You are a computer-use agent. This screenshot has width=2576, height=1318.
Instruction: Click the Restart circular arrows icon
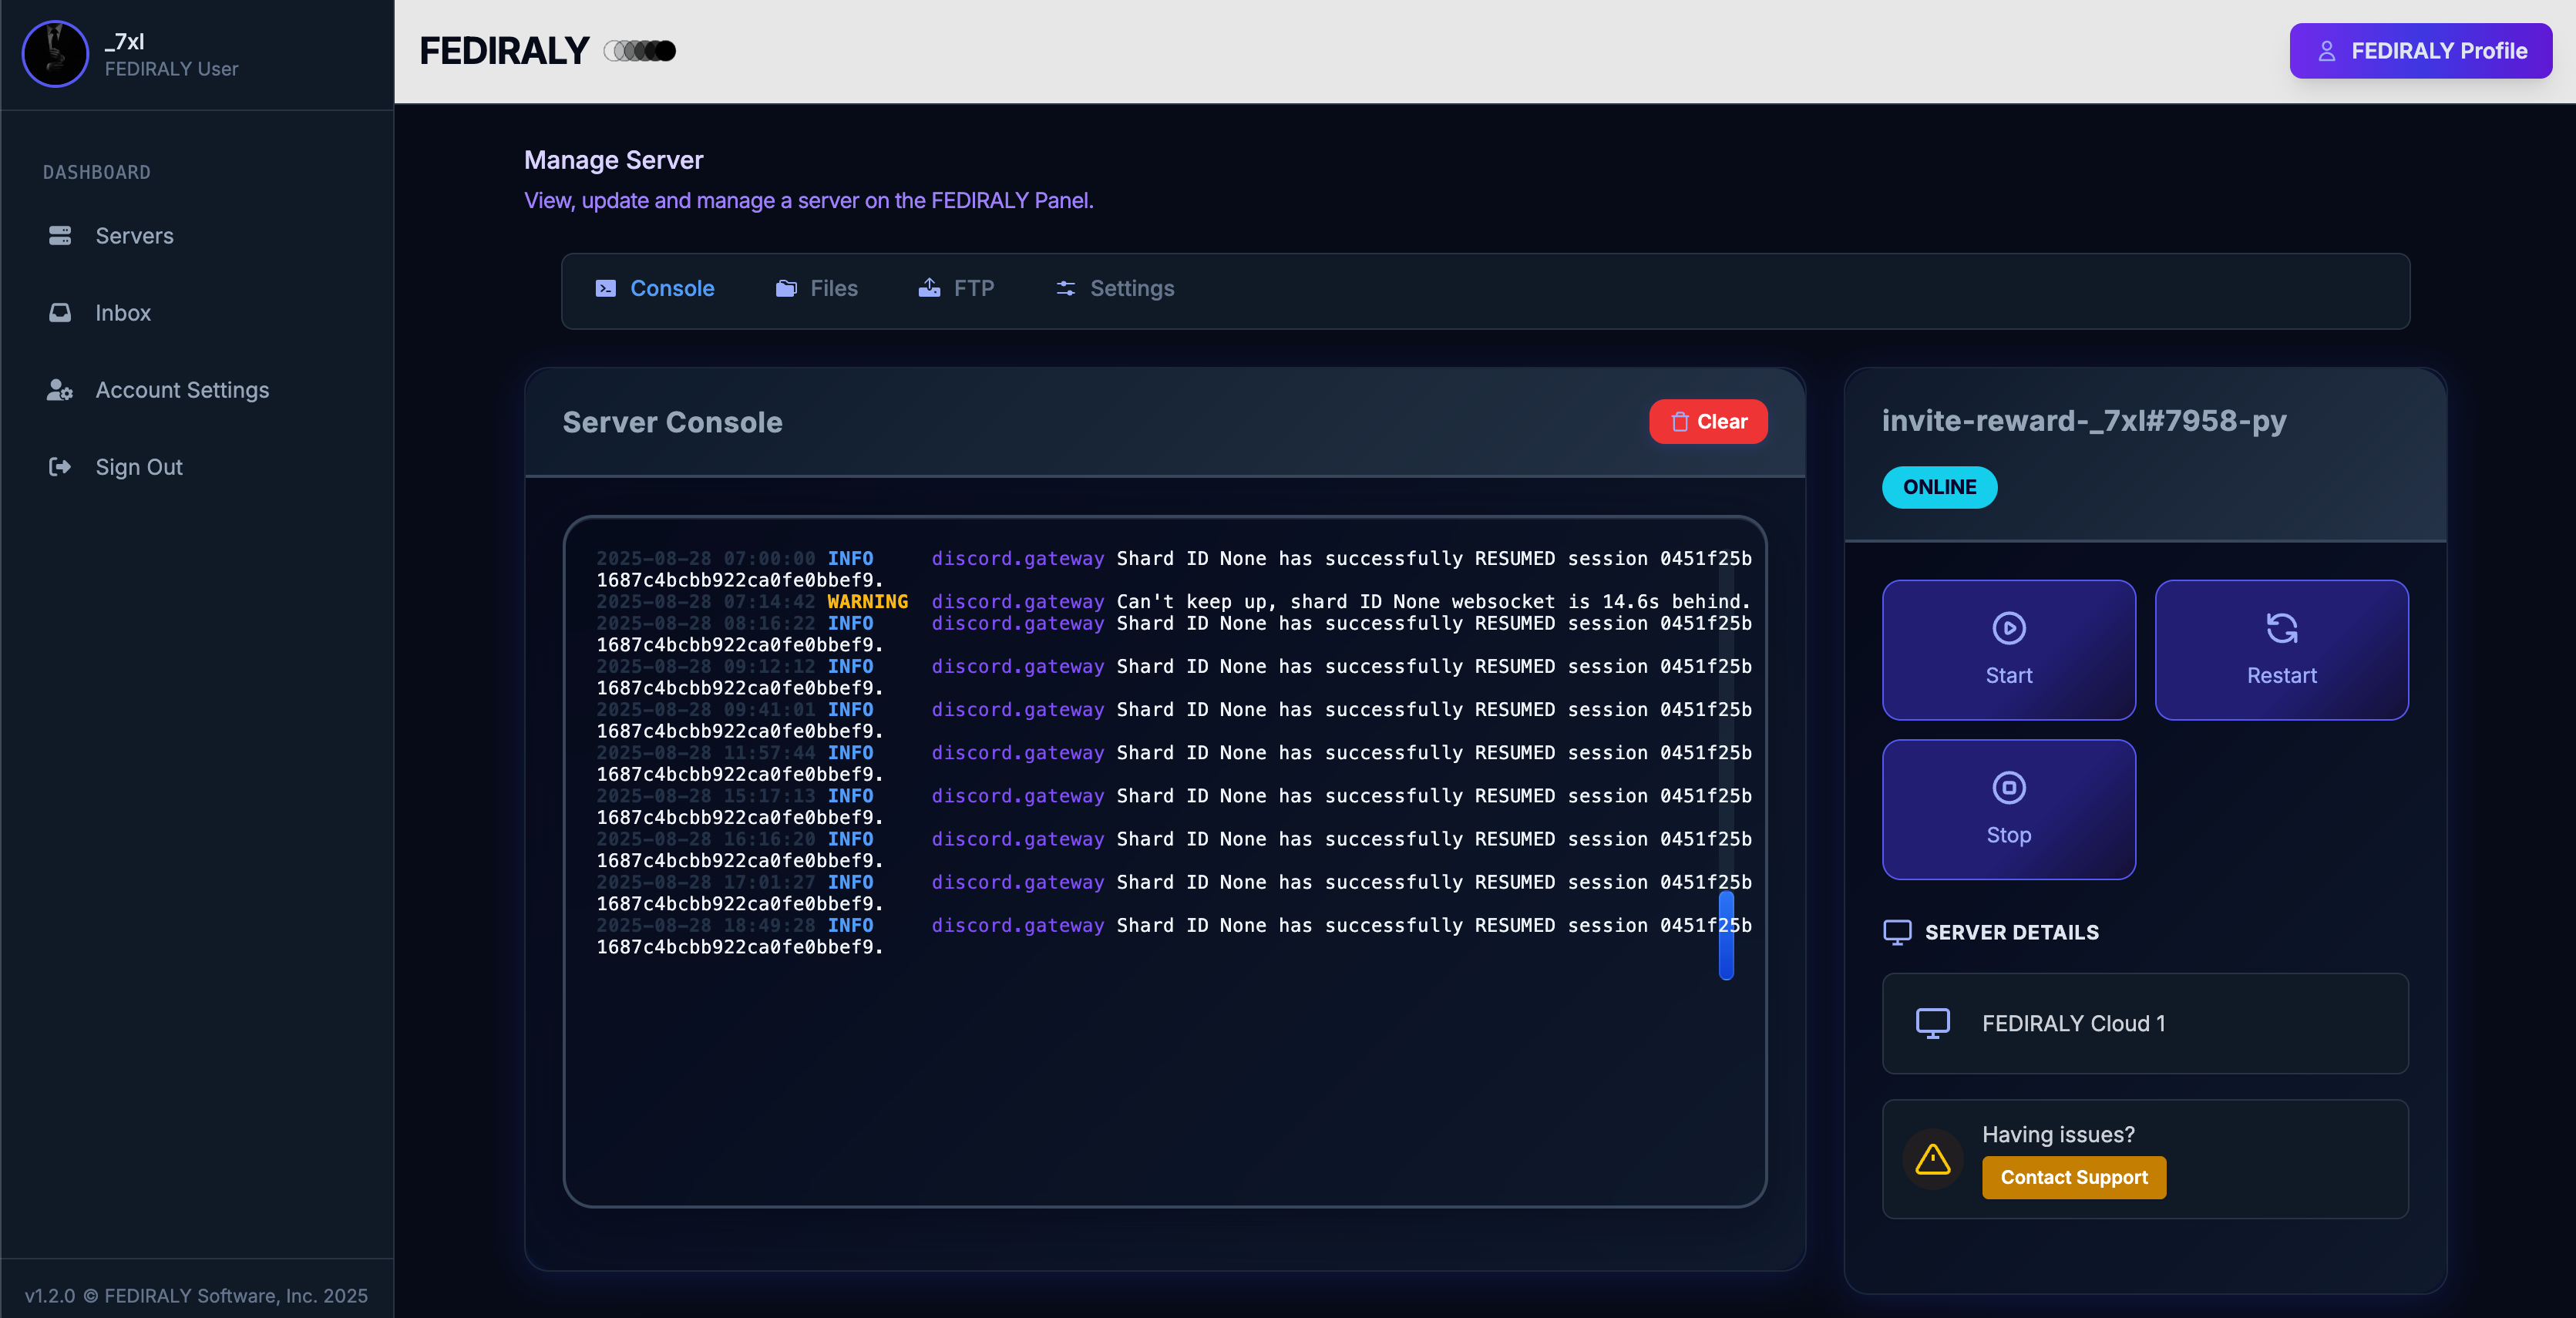[2282, 629]
